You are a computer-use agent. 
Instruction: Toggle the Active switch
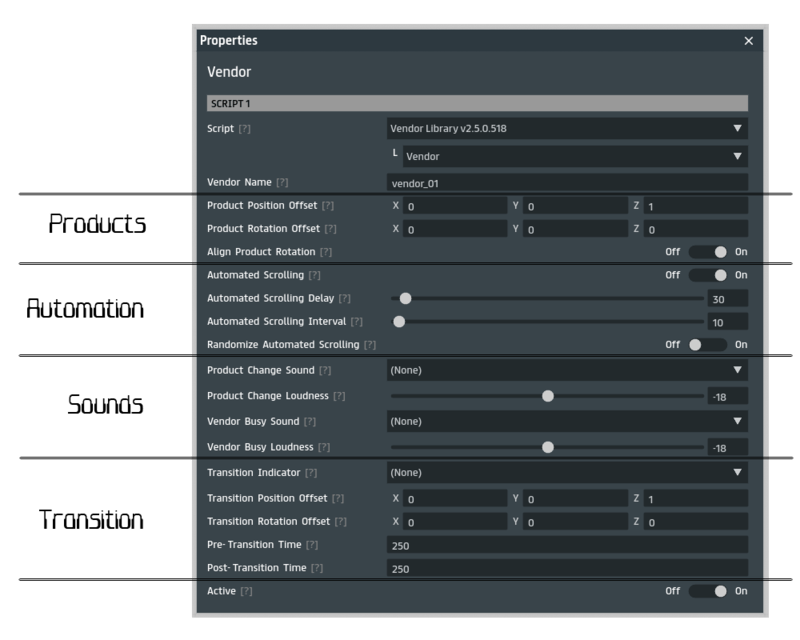[707, 591]
